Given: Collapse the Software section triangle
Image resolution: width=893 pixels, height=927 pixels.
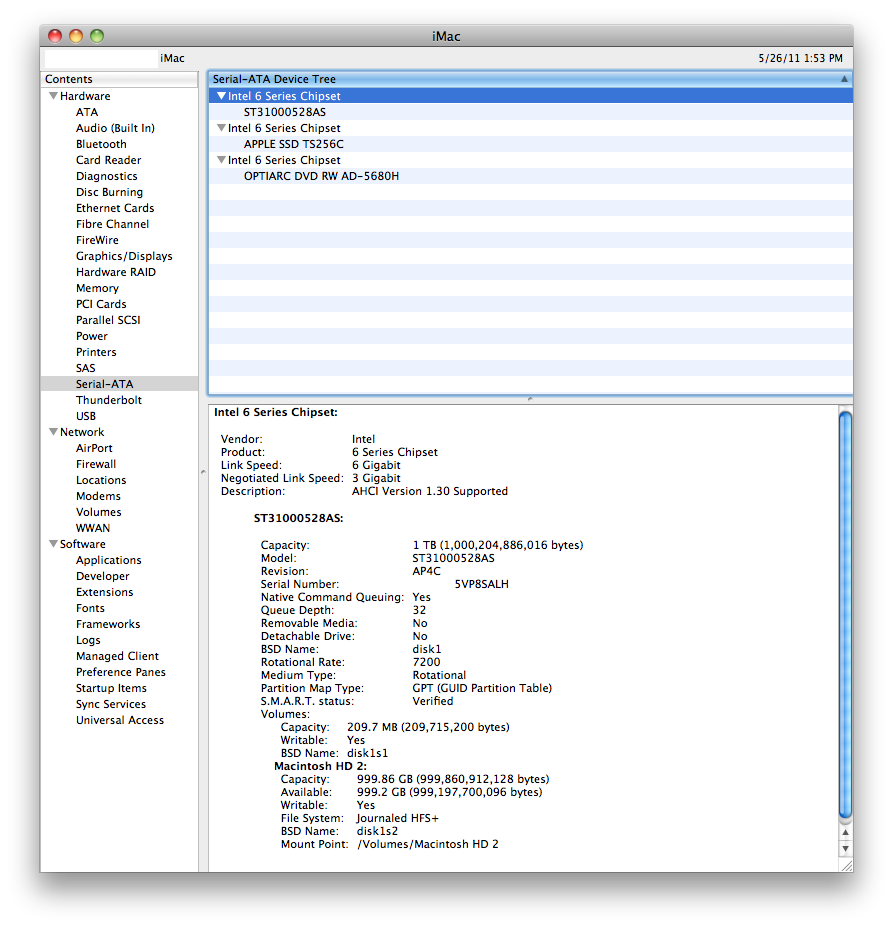Looking at the screenshot, I should click(x=53, y=544).
